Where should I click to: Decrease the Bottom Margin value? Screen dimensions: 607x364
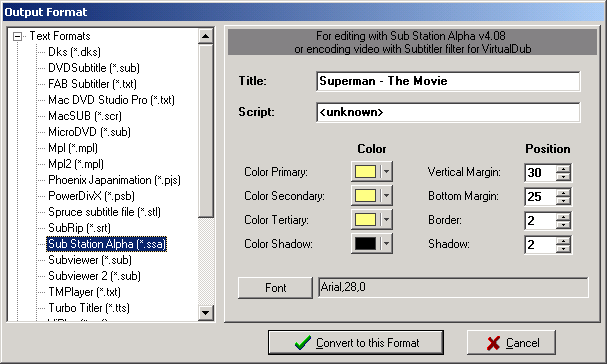coord(563,201)
